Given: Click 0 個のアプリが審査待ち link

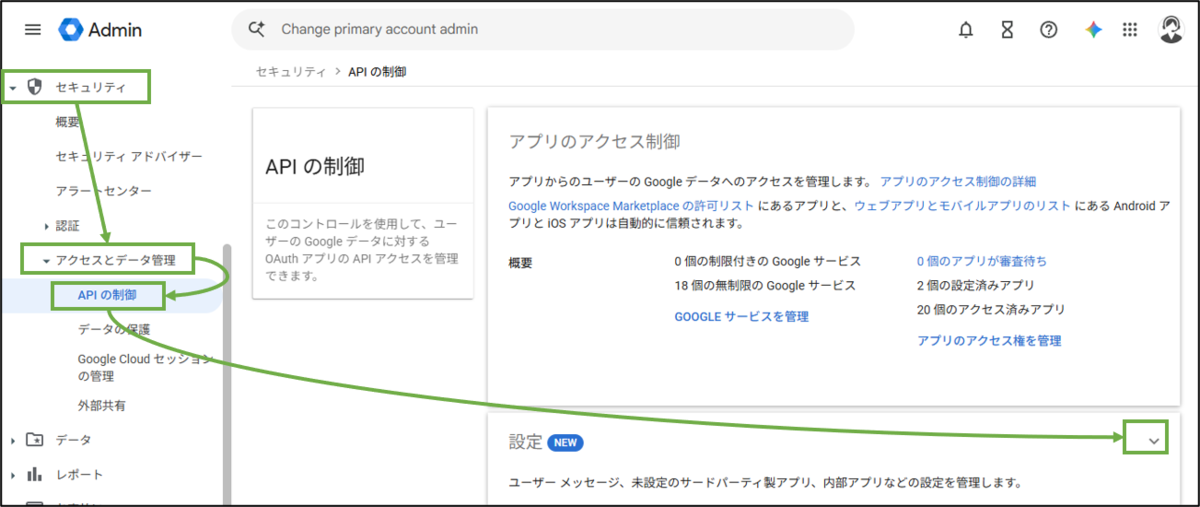Looking at the screenshot, I should pyautogui.click(x=982, y=261).
